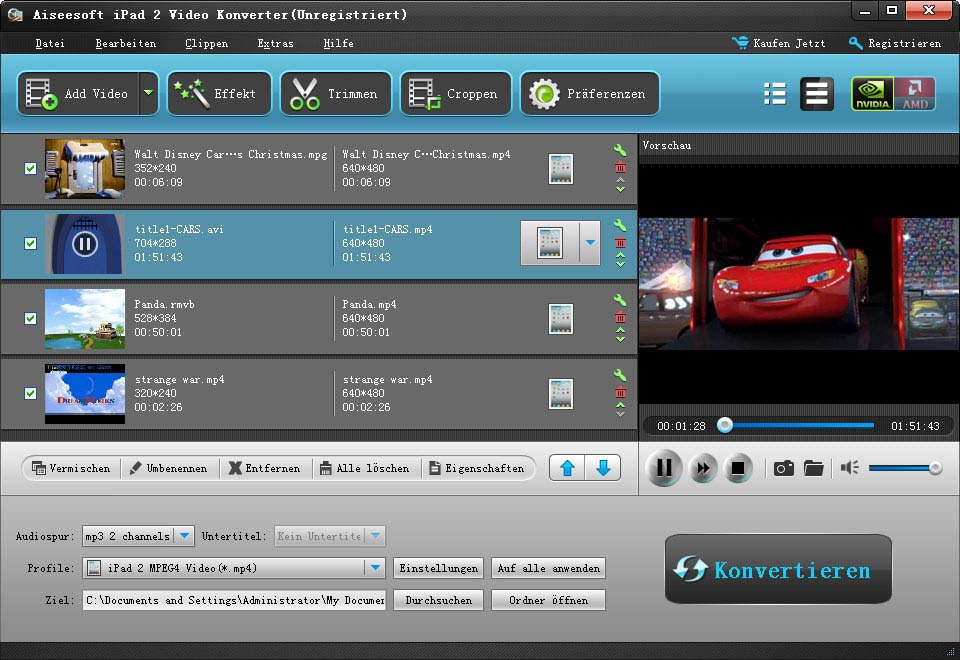Click the Entfernen button
The width and height of the screenshot is (960, 660).
264,468
